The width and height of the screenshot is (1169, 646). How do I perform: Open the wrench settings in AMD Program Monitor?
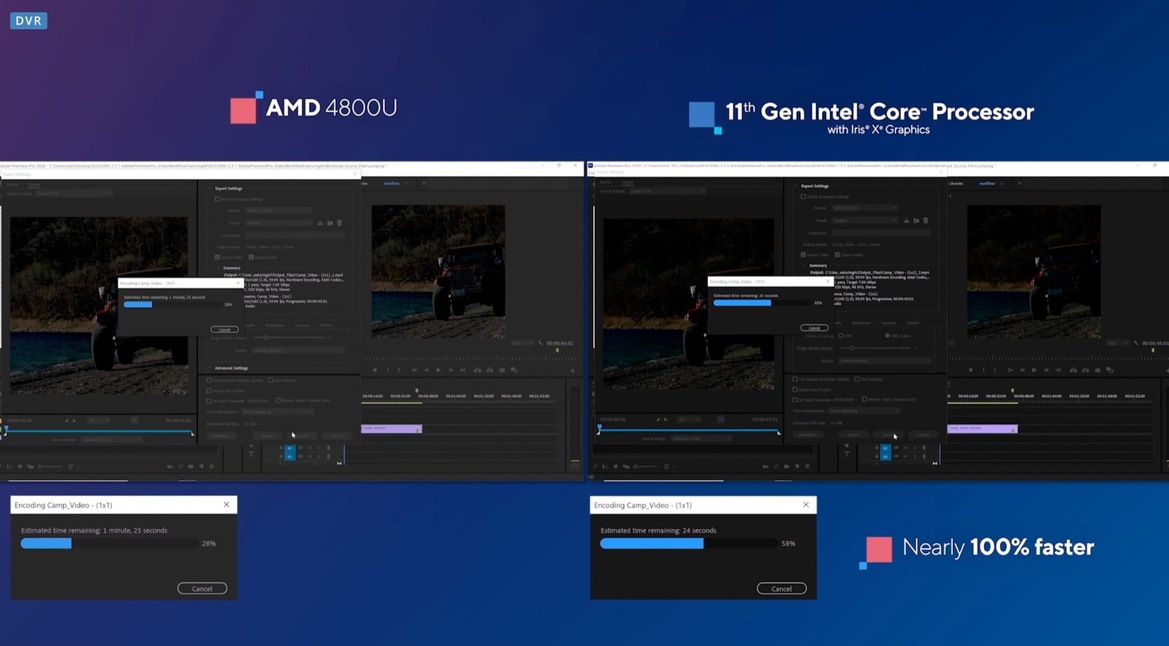(x=541, y=343)
